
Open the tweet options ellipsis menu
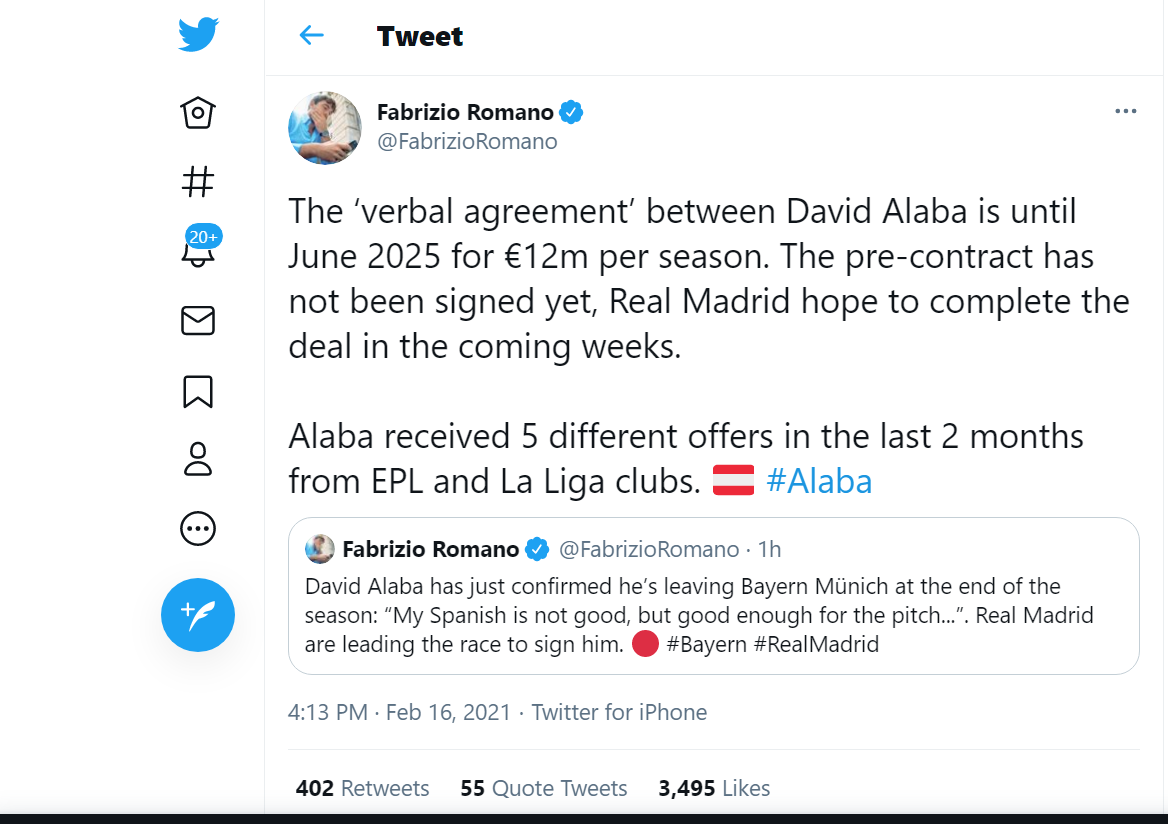pyautogui.click(x=1125, y=110)
